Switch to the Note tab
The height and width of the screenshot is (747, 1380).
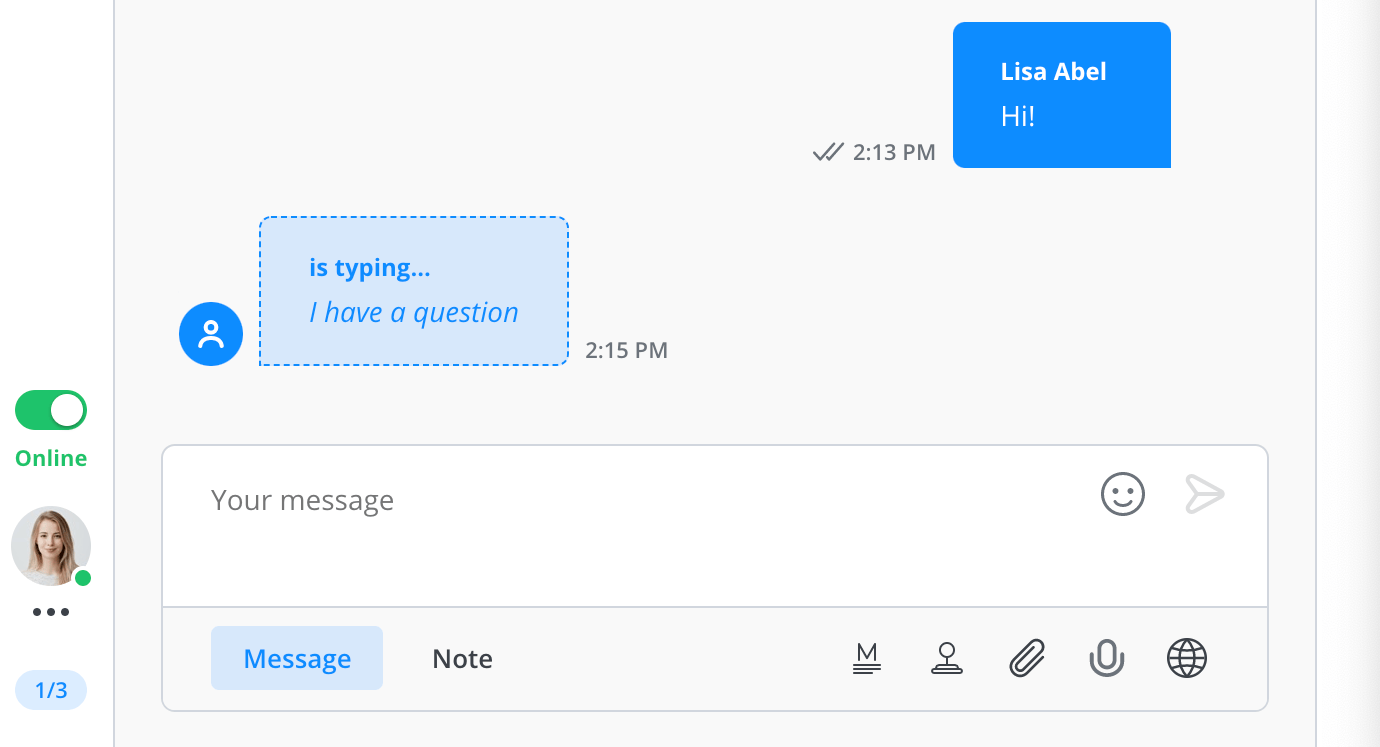tap(462, 658)
